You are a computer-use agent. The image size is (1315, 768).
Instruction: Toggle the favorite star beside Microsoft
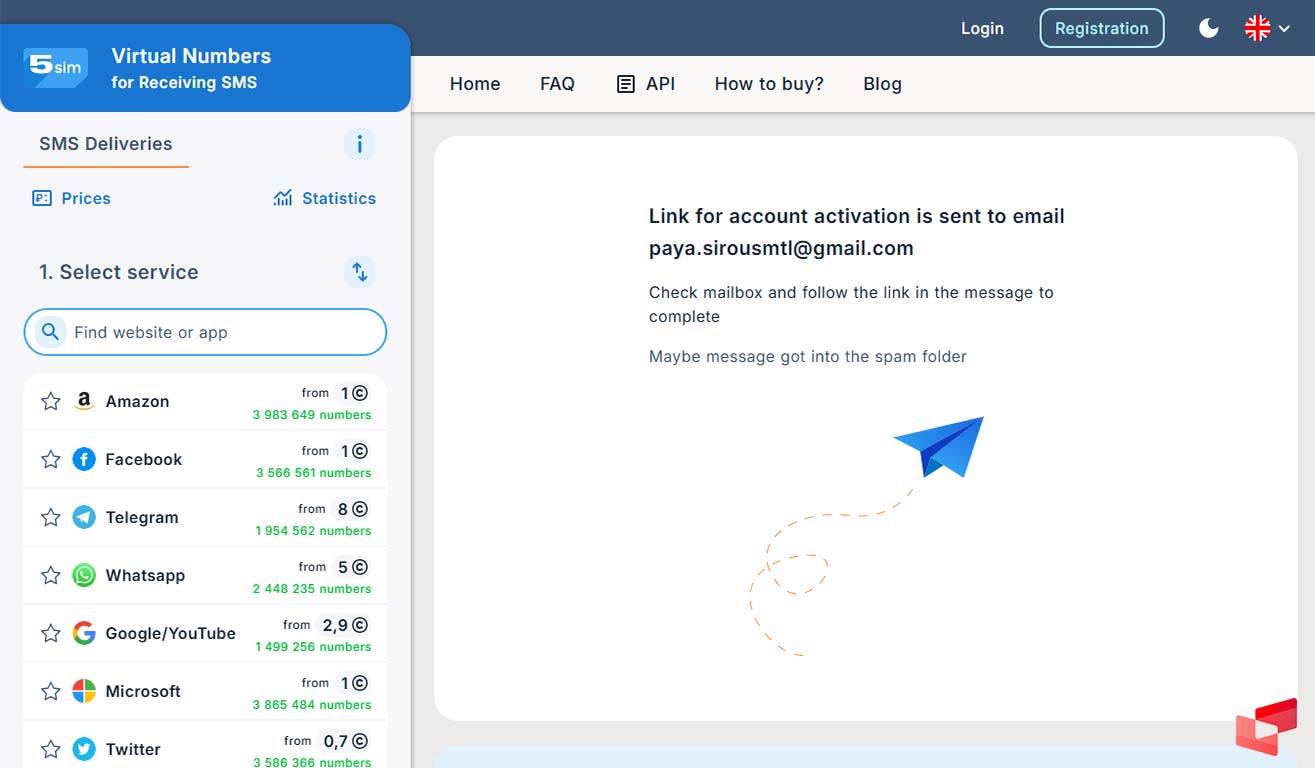[51, 692]
